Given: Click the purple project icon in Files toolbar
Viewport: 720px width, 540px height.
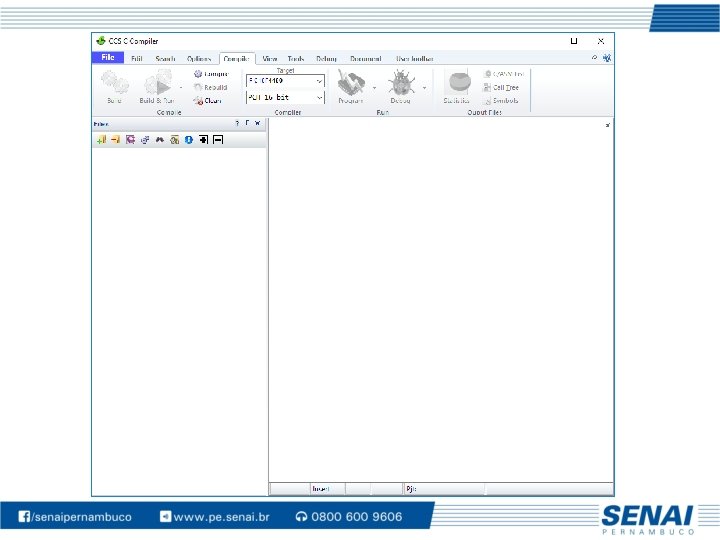Looking at the screenshot, I should pos(130,140).
